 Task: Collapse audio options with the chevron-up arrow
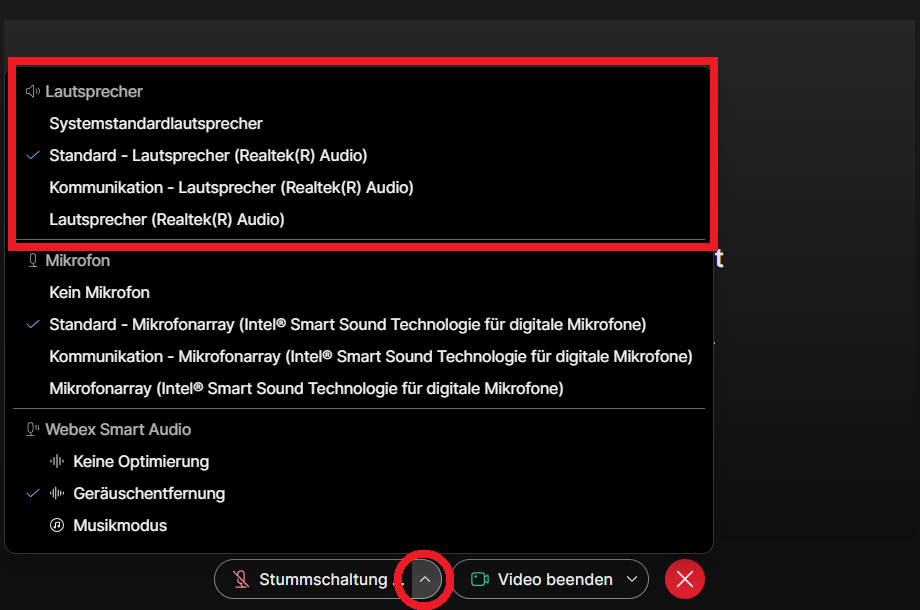click(425, 579)
